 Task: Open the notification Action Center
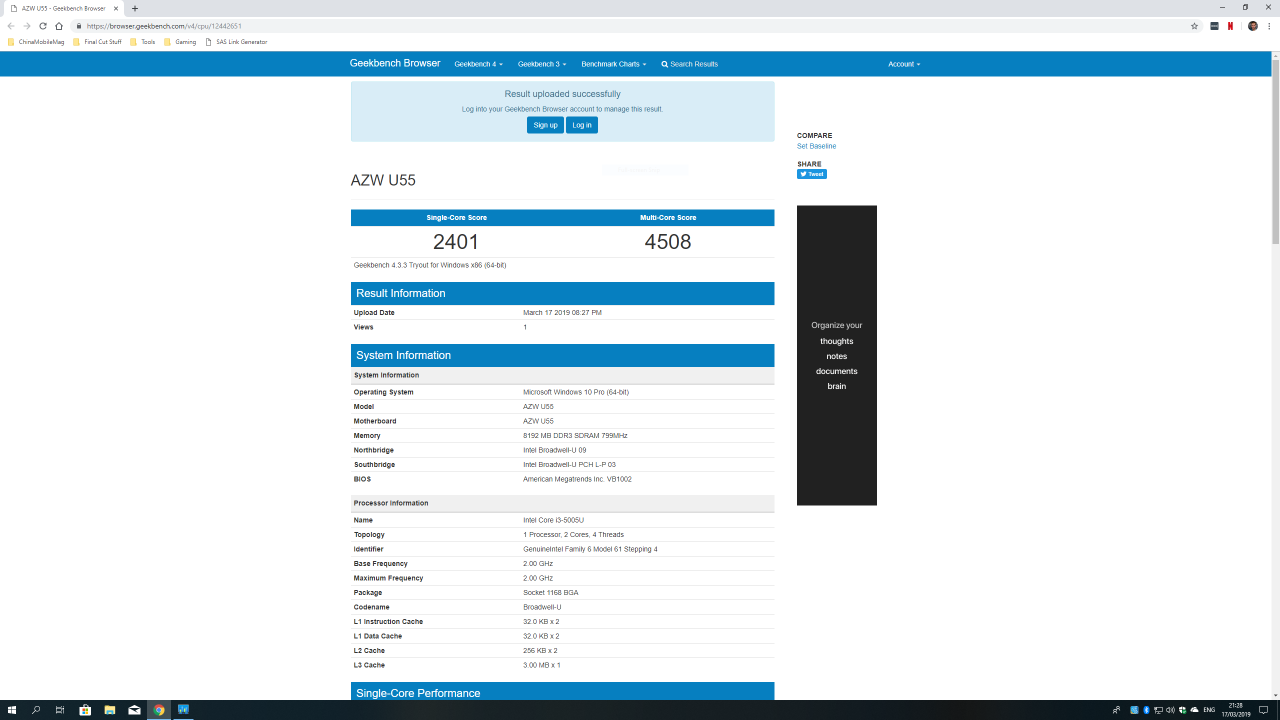coord(1263,710)
